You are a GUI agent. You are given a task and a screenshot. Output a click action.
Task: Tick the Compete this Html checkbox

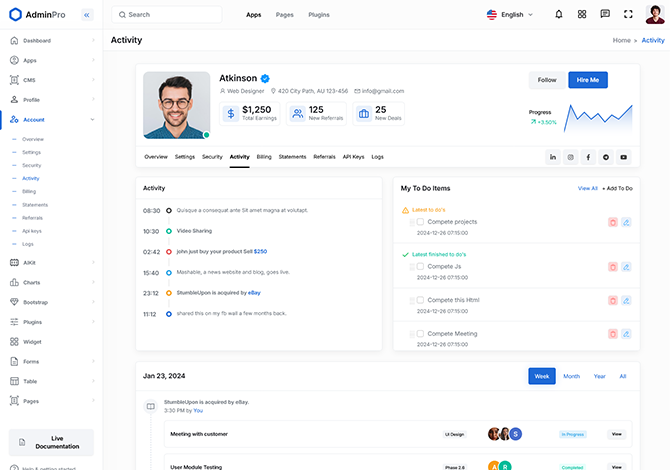[420, 300]
